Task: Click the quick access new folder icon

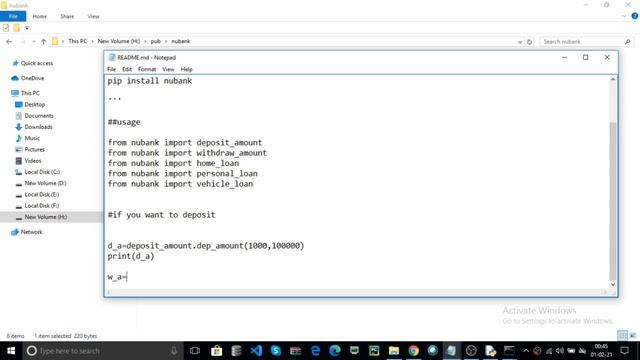Action: [16, 28]
